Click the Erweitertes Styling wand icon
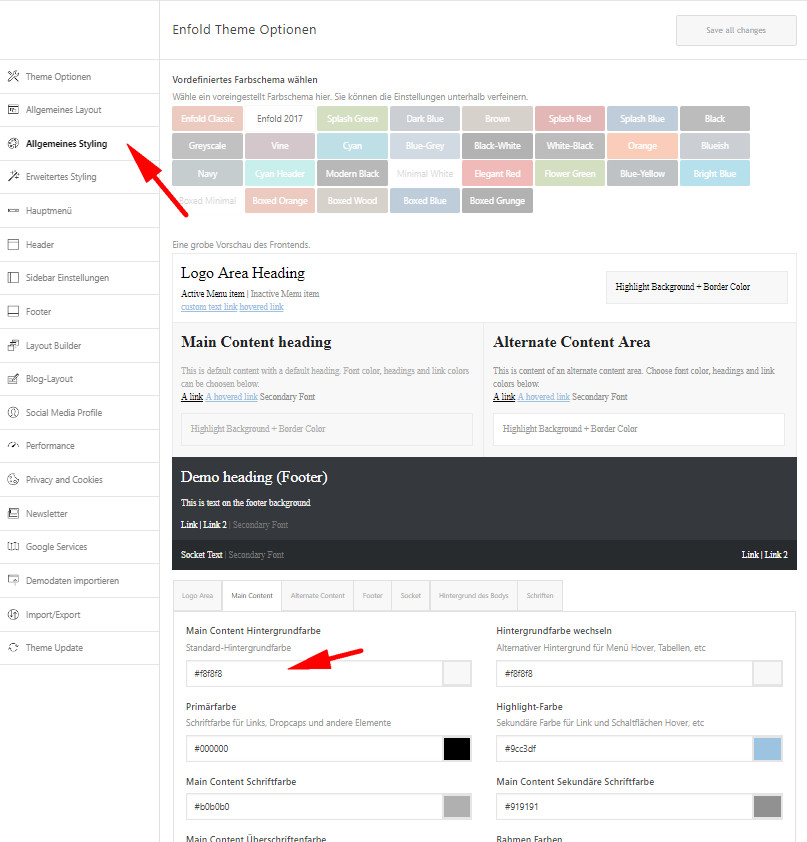Viewport: 807px width, 842px height. coord(13,176)
